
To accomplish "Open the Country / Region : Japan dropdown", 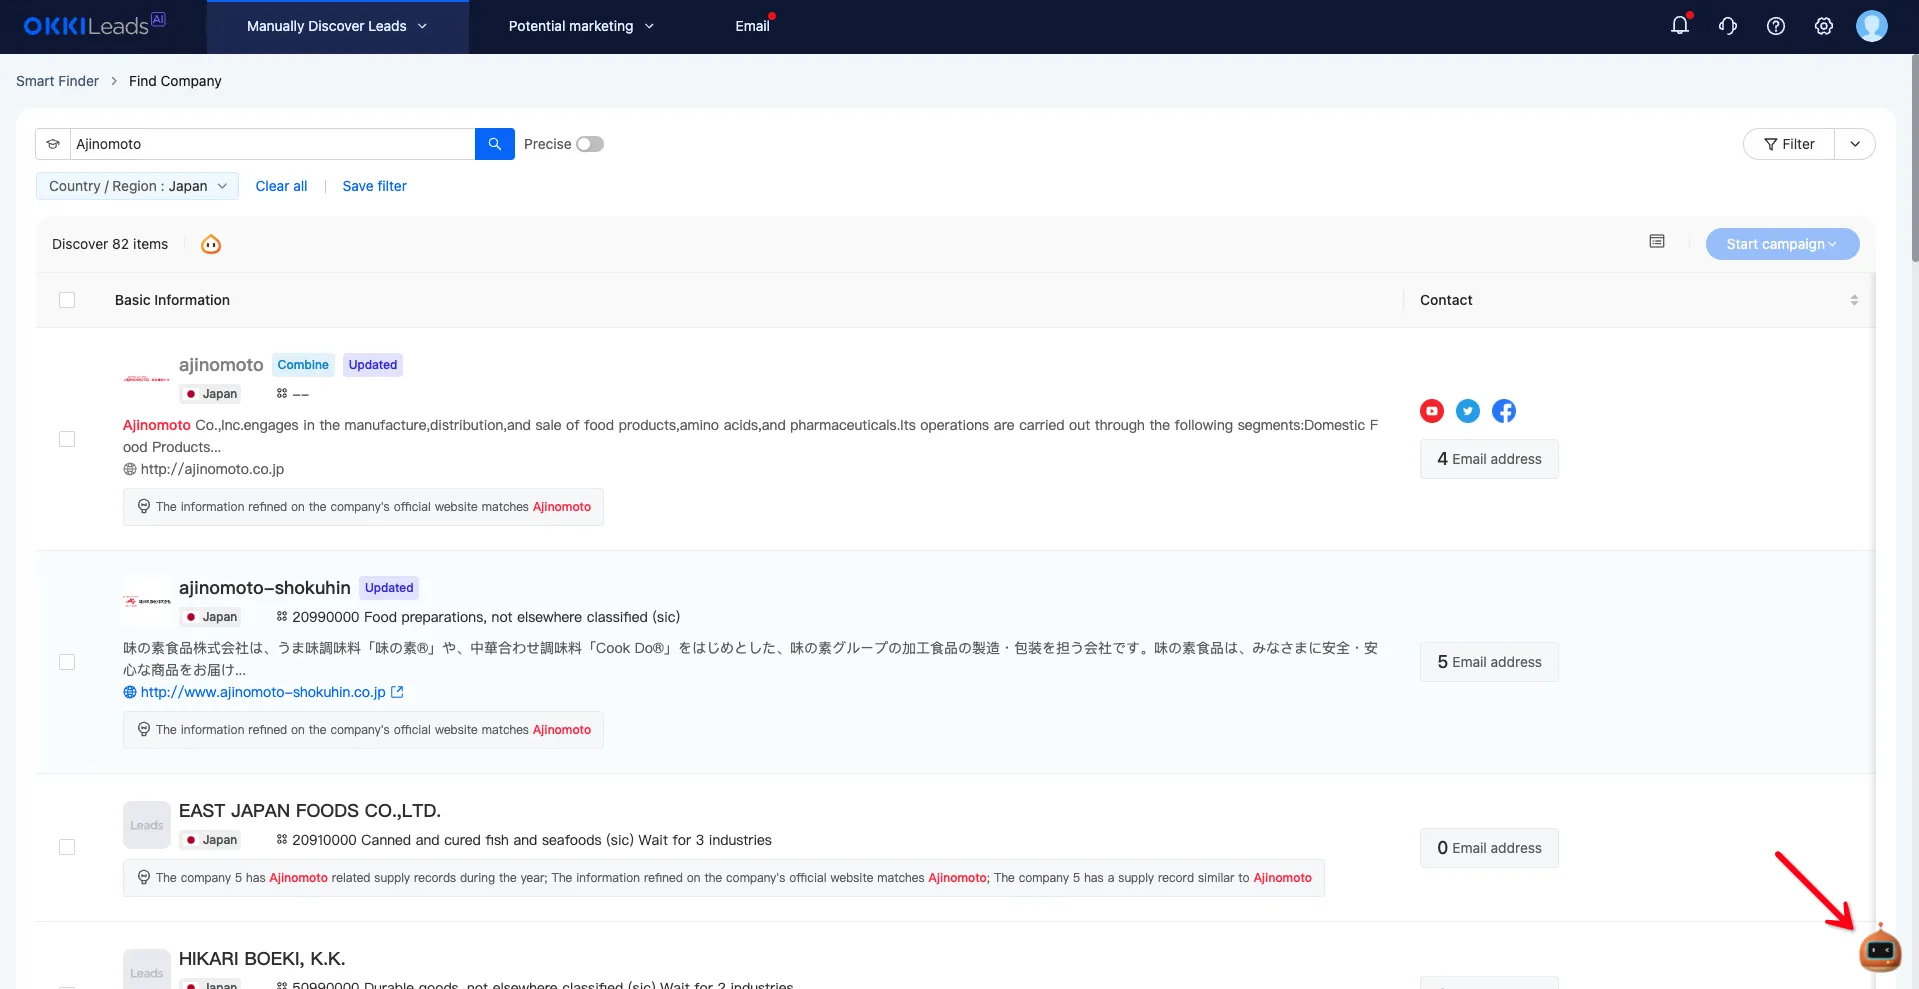I will [x=137, y=186].
